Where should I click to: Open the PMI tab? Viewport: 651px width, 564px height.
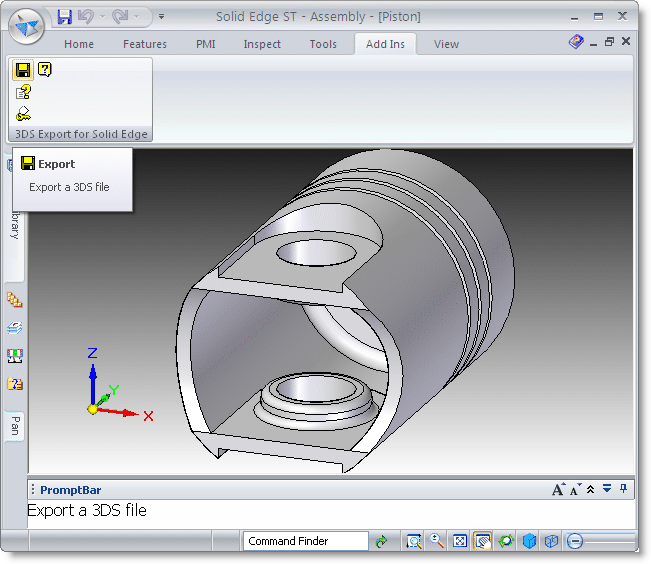point(206,44)
